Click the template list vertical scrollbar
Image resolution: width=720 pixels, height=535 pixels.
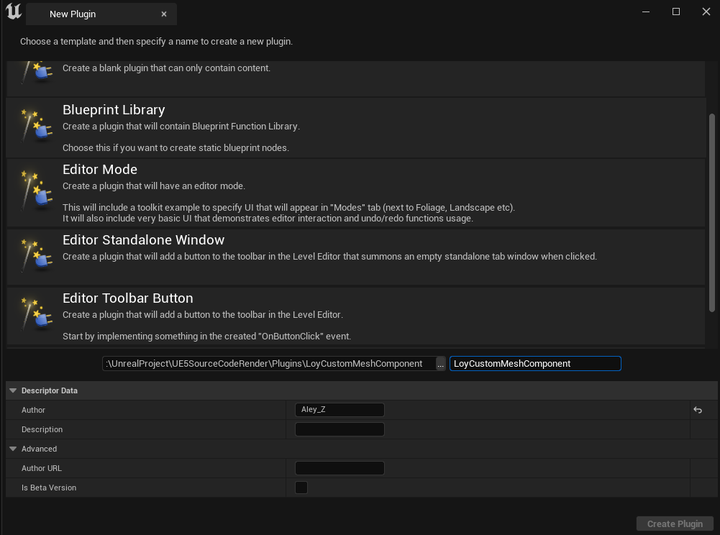[x=712, y=213]
